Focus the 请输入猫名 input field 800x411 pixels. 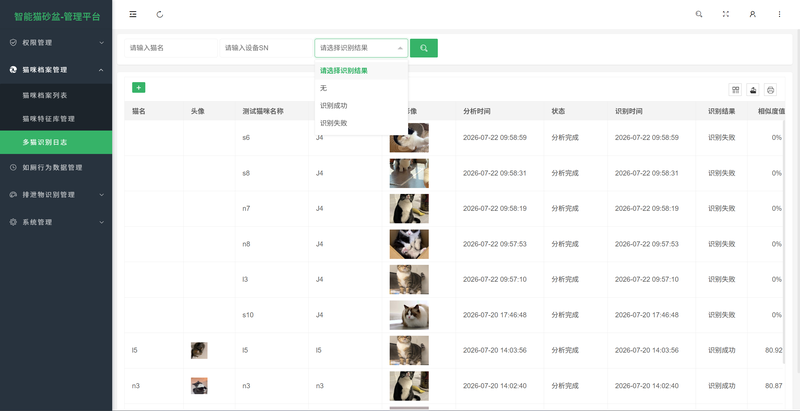171,48
